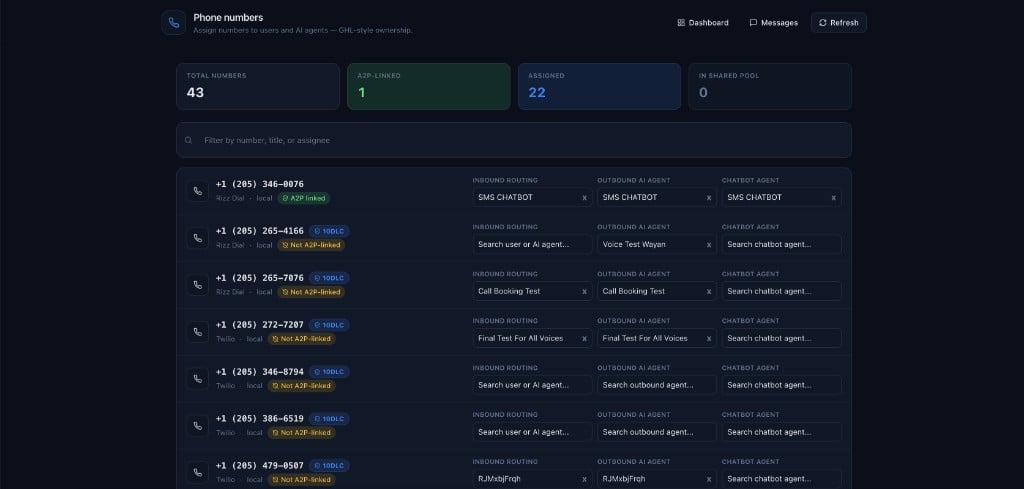Click the 10DLC badge on 265-7076

(x=329, y=278)
